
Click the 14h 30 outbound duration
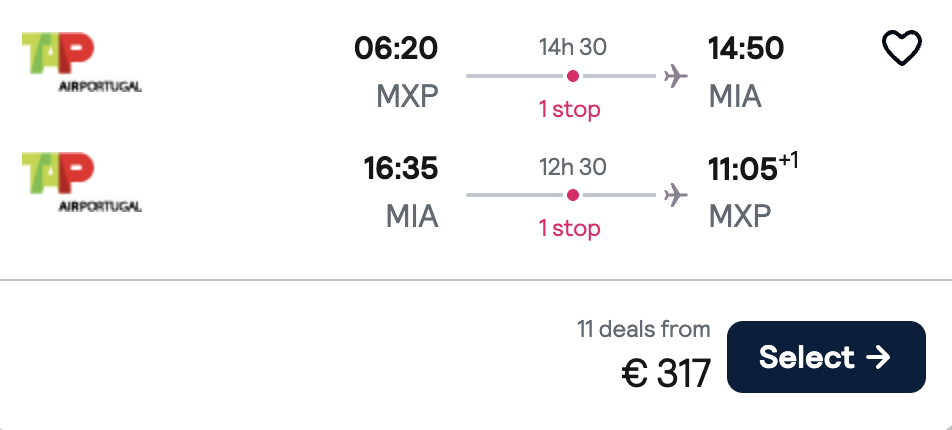tap(573, 47)
